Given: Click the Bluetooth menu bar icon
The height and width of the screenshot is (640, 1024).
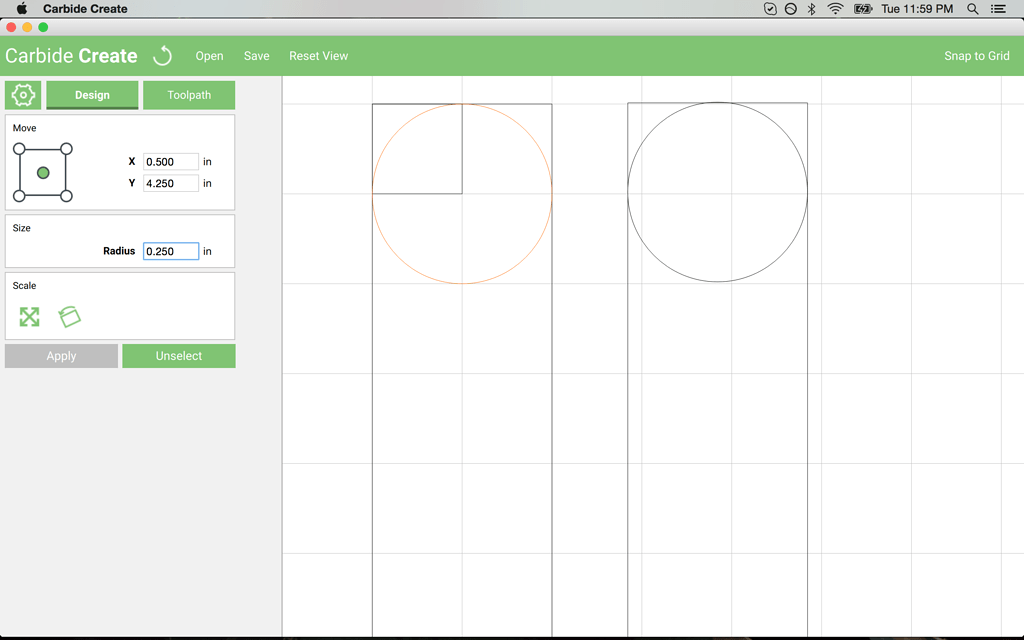Looking at the screenshot, I should 811,8.
